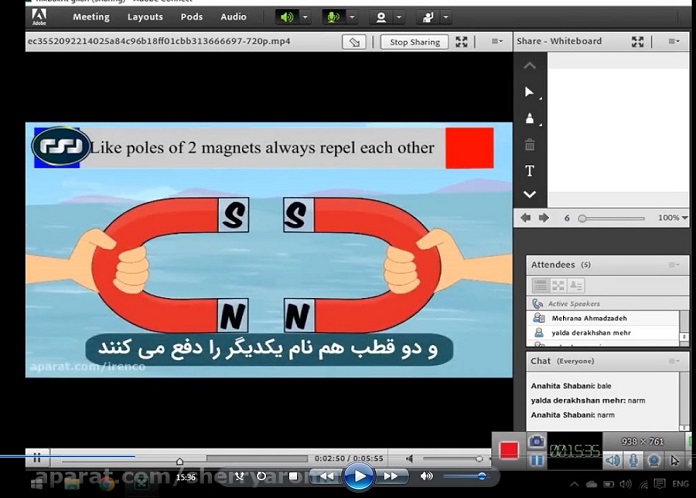Toggle the microphone button in top bar
696x498 pixels.
point(332,17)
